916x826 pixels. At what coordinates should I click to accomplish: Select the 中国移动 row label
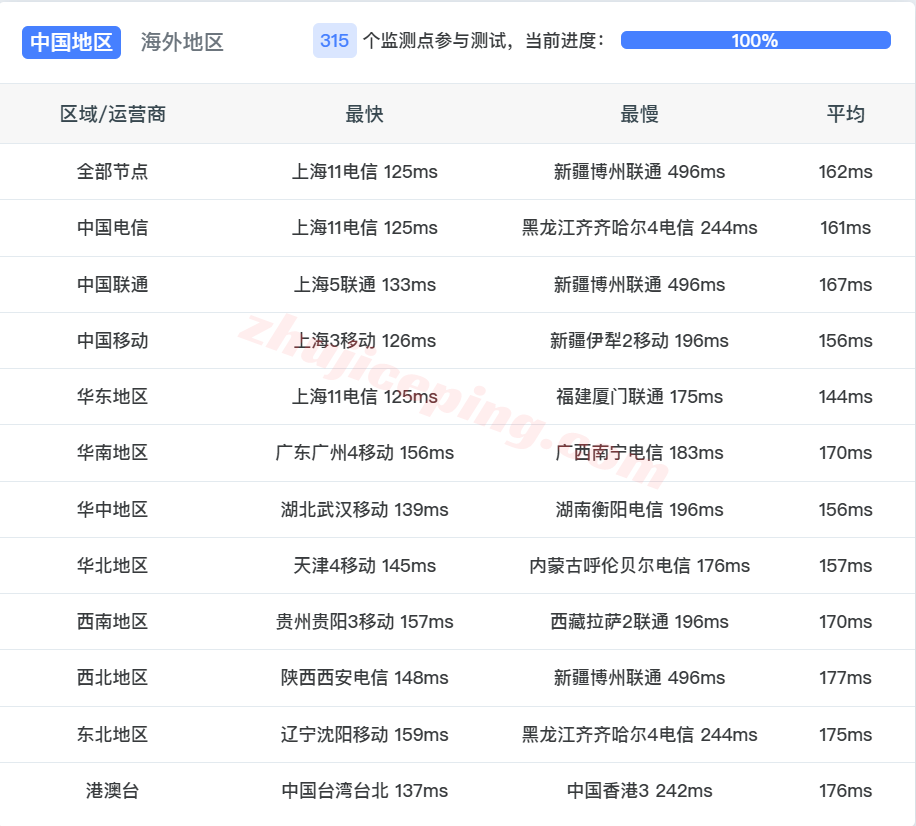[113, 341]
